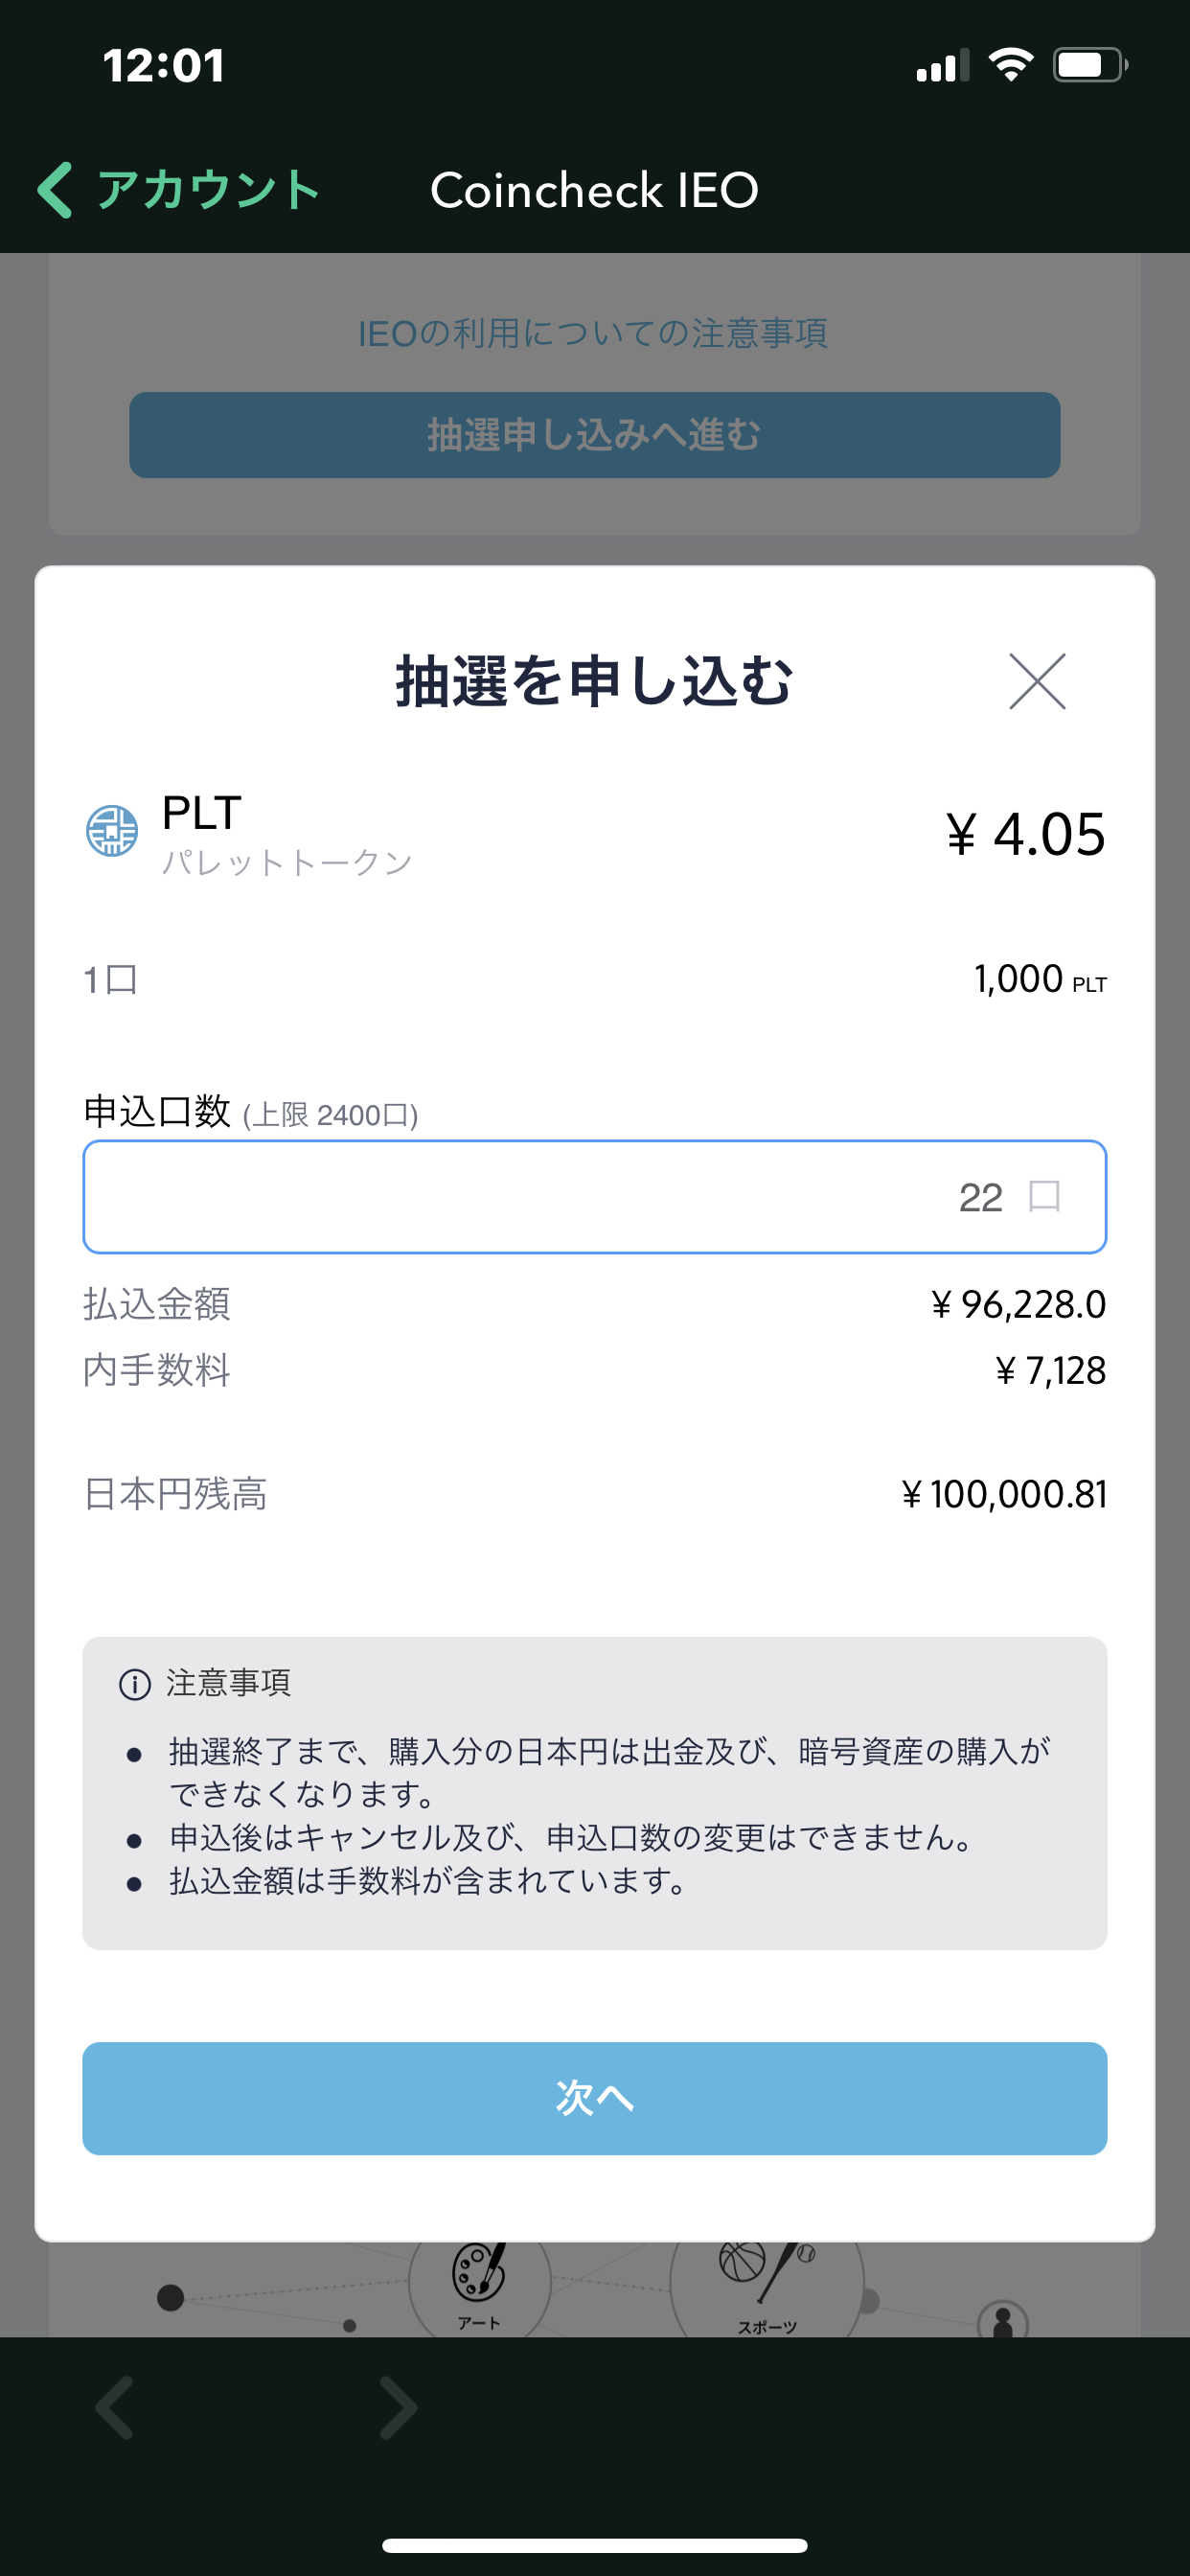Tap the info icon beside 注意事項

click(x=135, y=1684)
